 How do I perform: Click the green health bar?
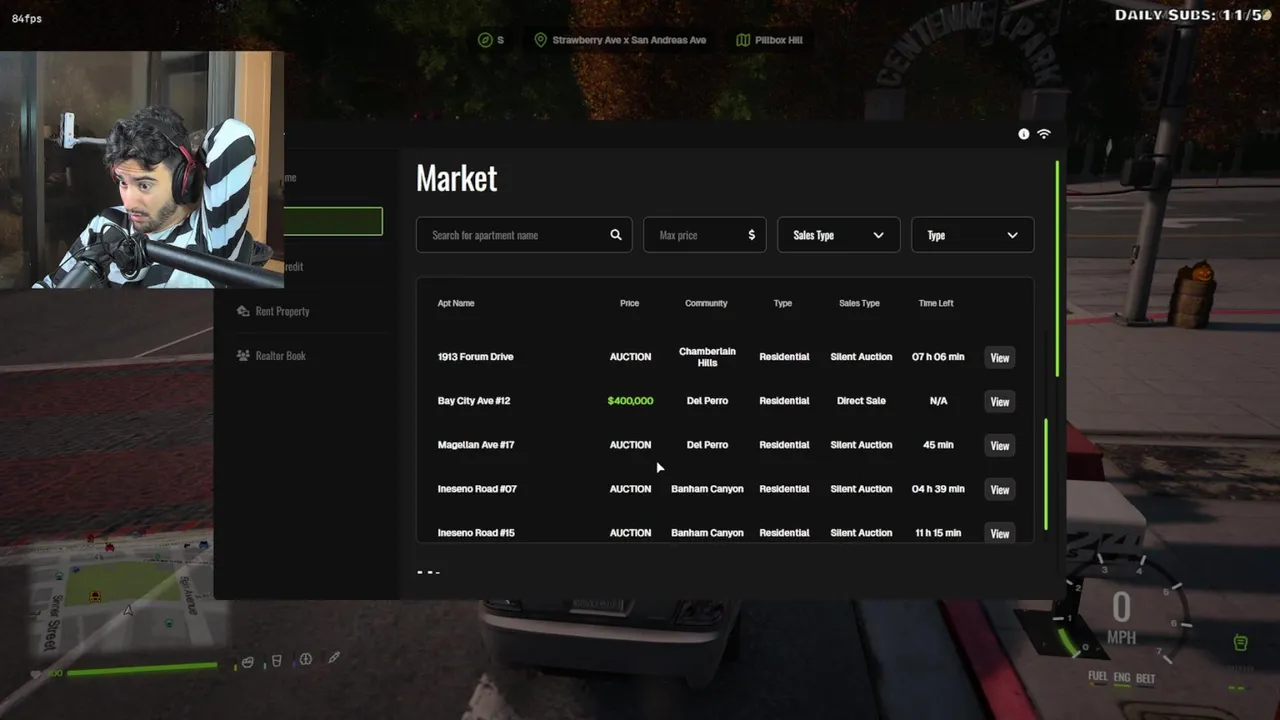141,667
